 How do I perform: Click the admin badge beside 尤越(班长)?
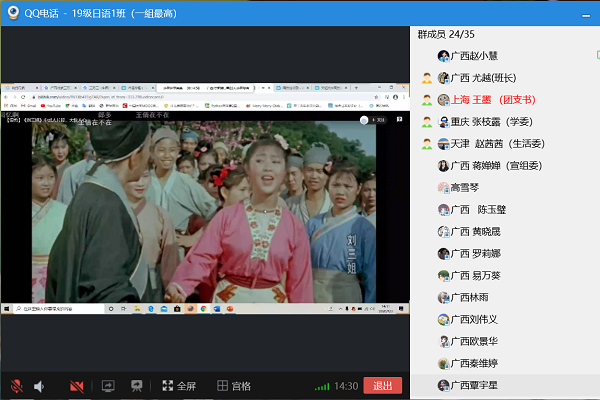[x=427, y=78]
